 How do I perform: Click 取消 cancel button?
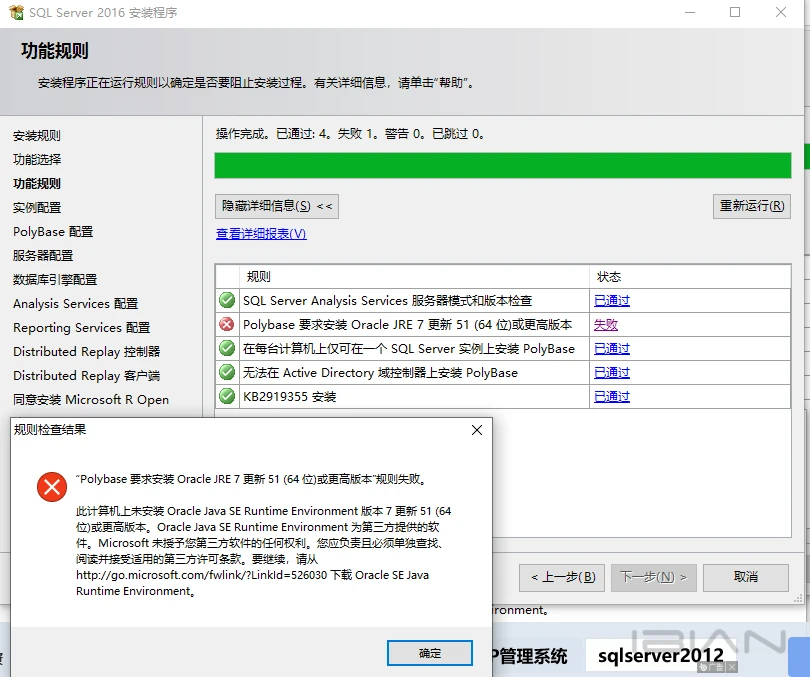(x=745, y=577)
